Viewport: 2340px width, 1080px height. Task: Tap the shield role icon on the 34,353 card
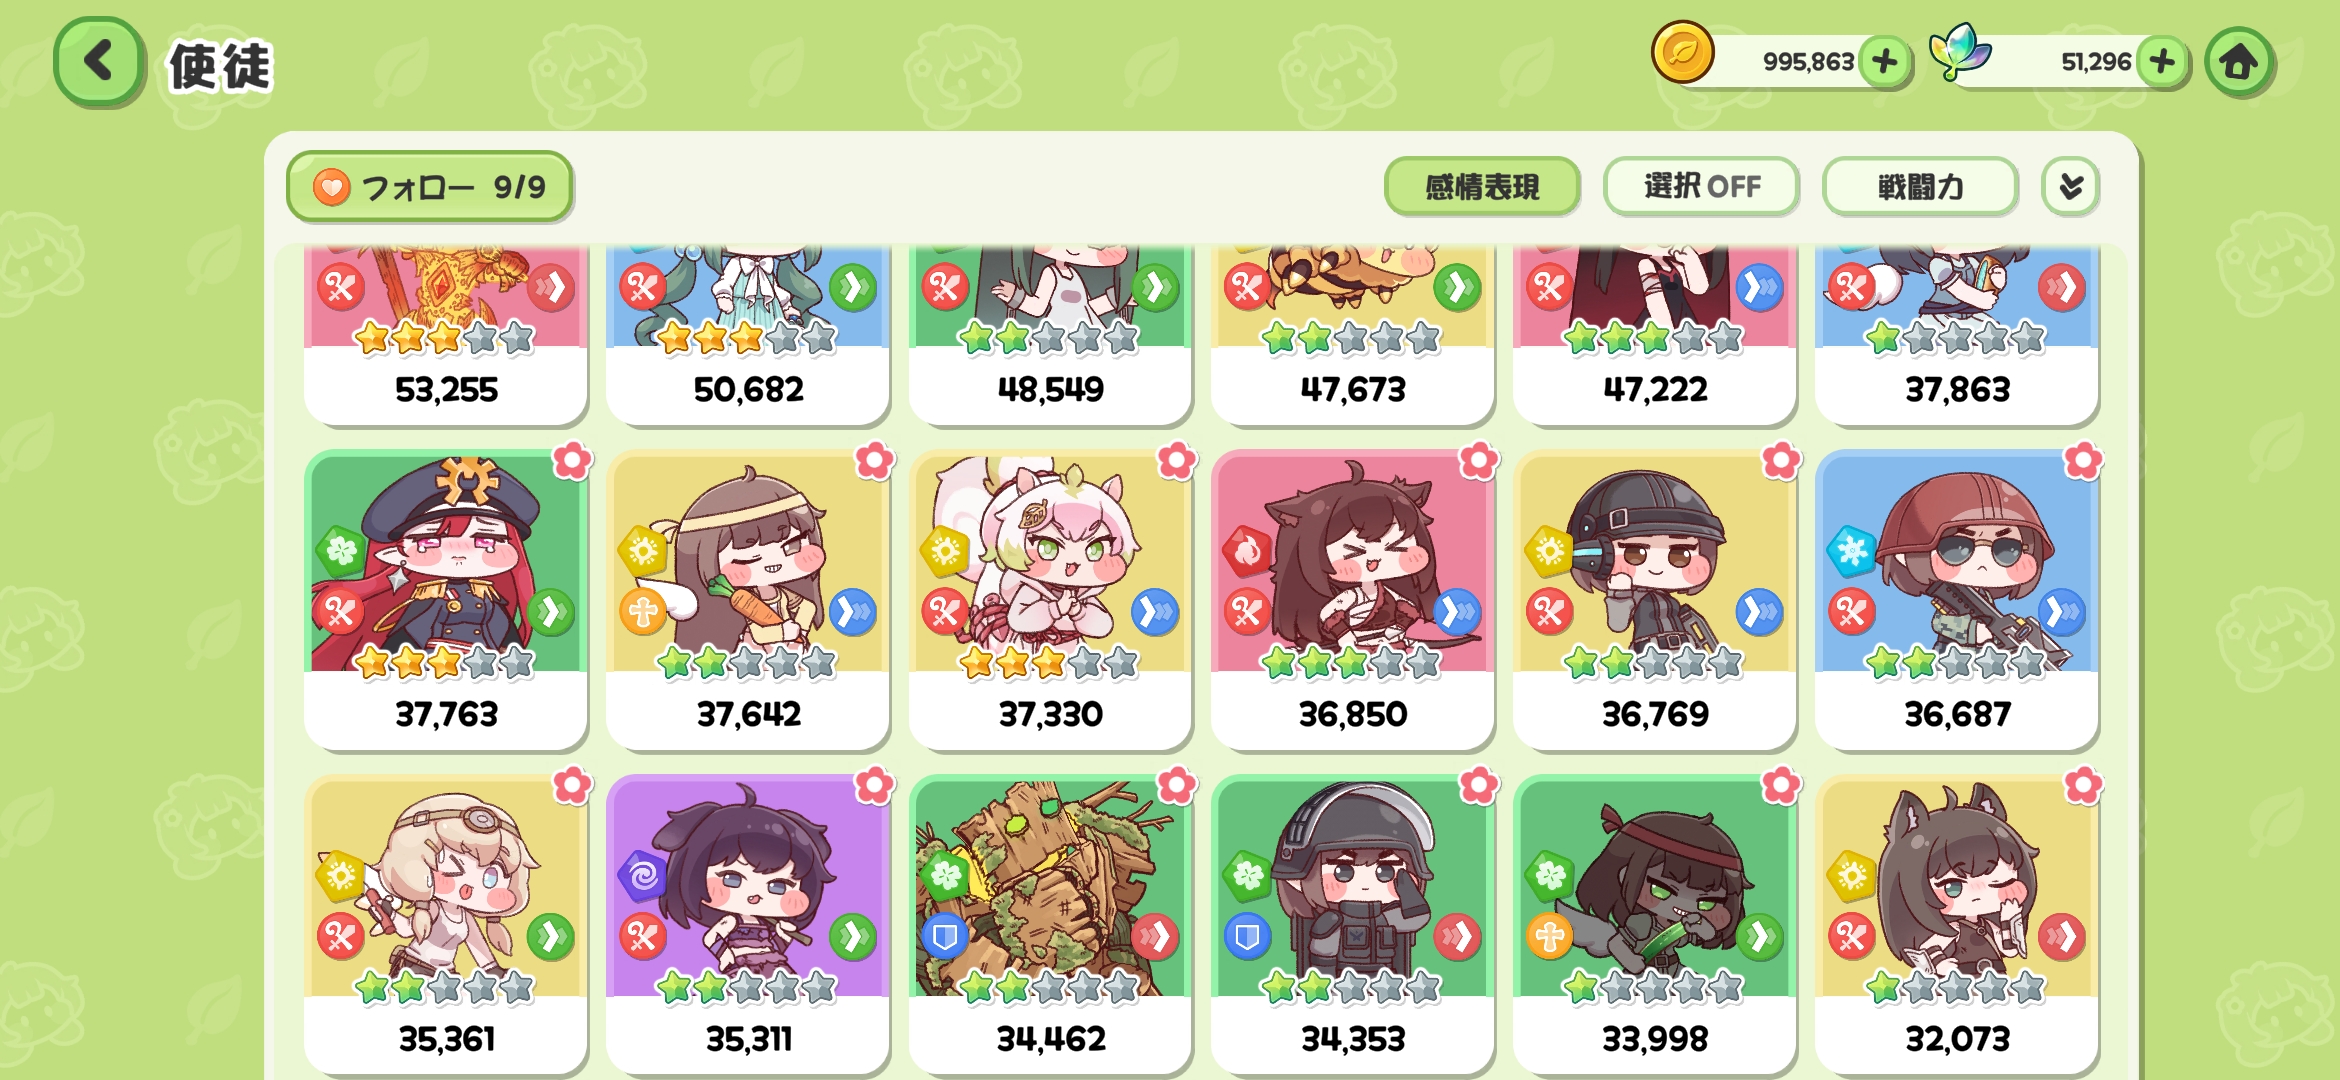point(1247,937)
